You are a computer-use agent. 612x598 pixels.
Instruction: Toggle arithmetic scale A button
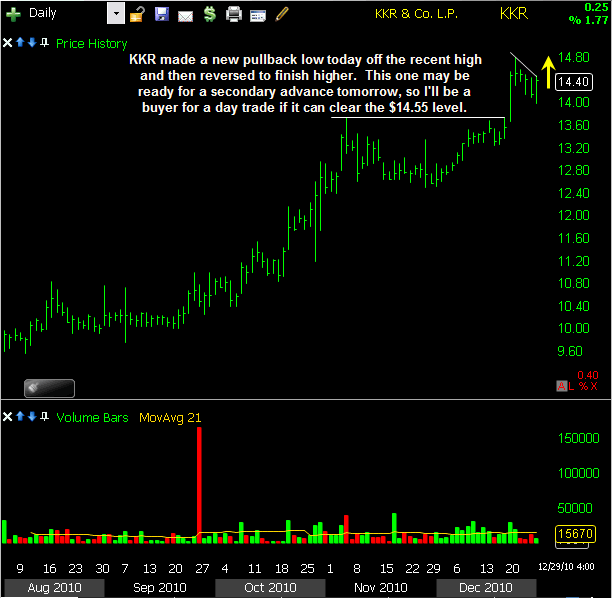click(x=561, y=386)
